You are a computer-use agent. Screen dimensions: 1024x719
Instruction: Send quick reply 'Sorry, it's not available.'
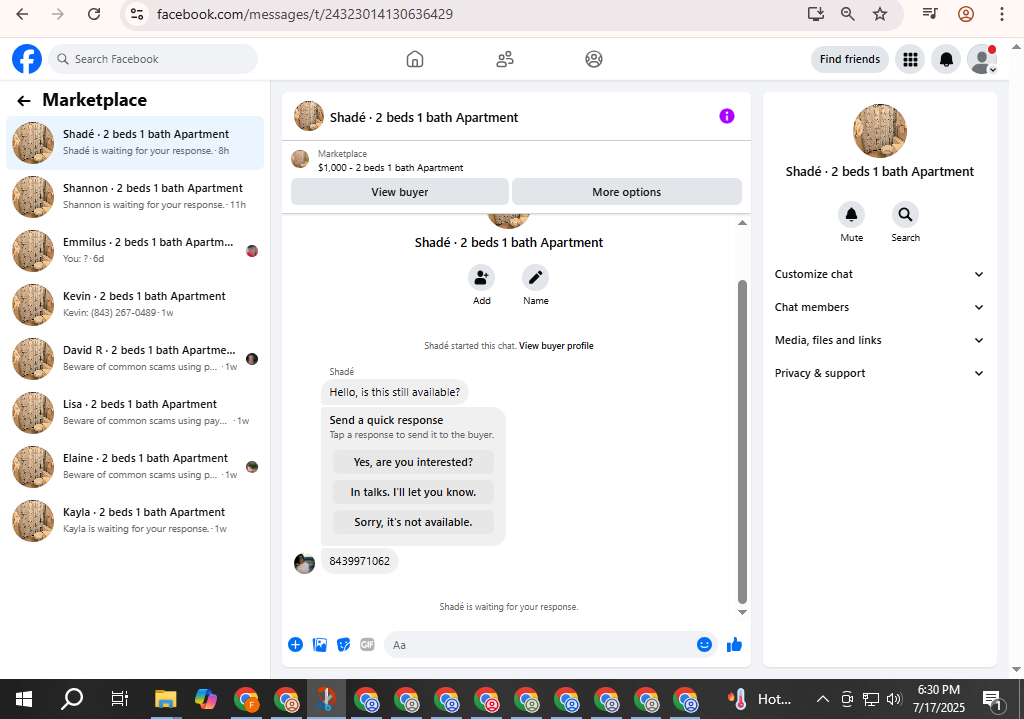413,522
